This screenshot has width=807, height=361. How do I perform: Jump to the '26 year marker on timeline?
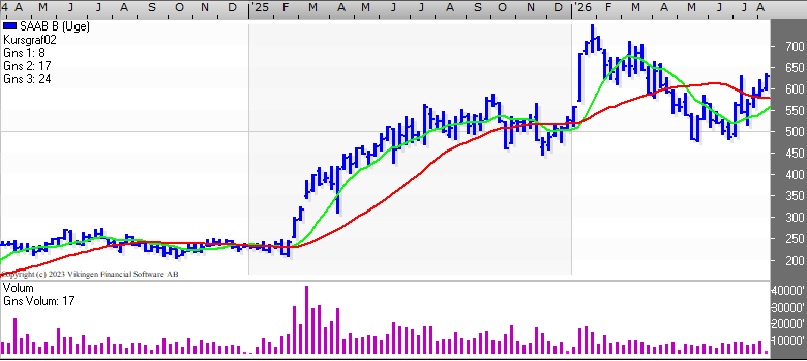(584, 7)
